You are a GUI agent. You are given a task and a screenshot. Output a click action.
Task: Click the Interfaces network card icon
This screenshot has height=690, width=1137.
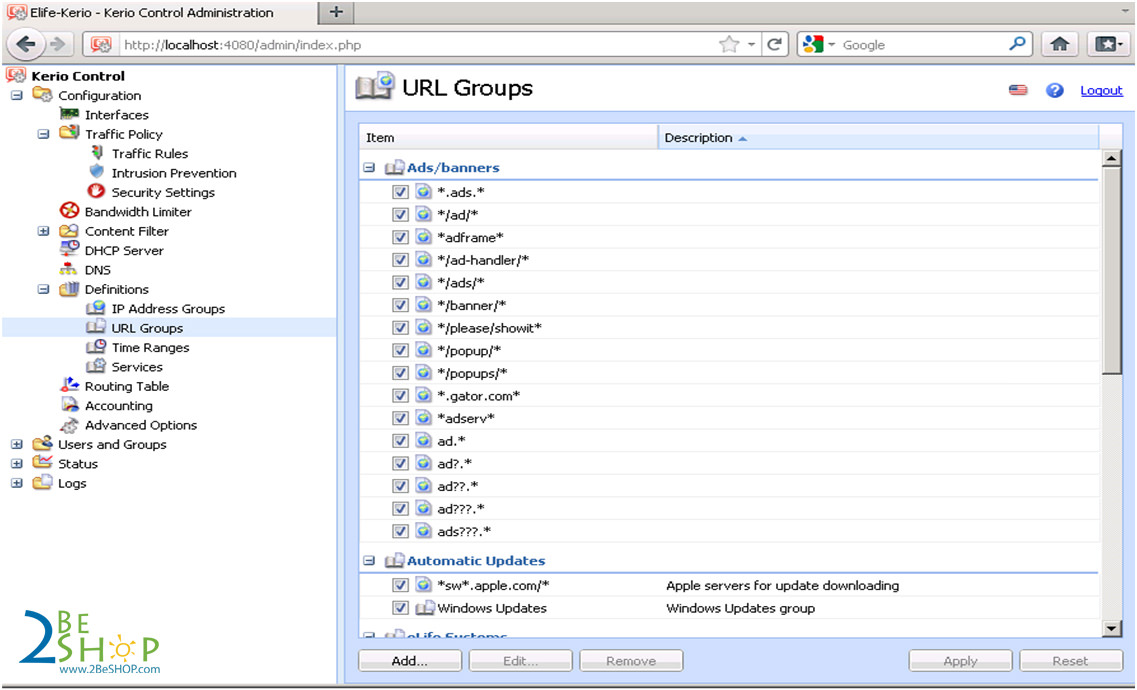pos(70,114)
